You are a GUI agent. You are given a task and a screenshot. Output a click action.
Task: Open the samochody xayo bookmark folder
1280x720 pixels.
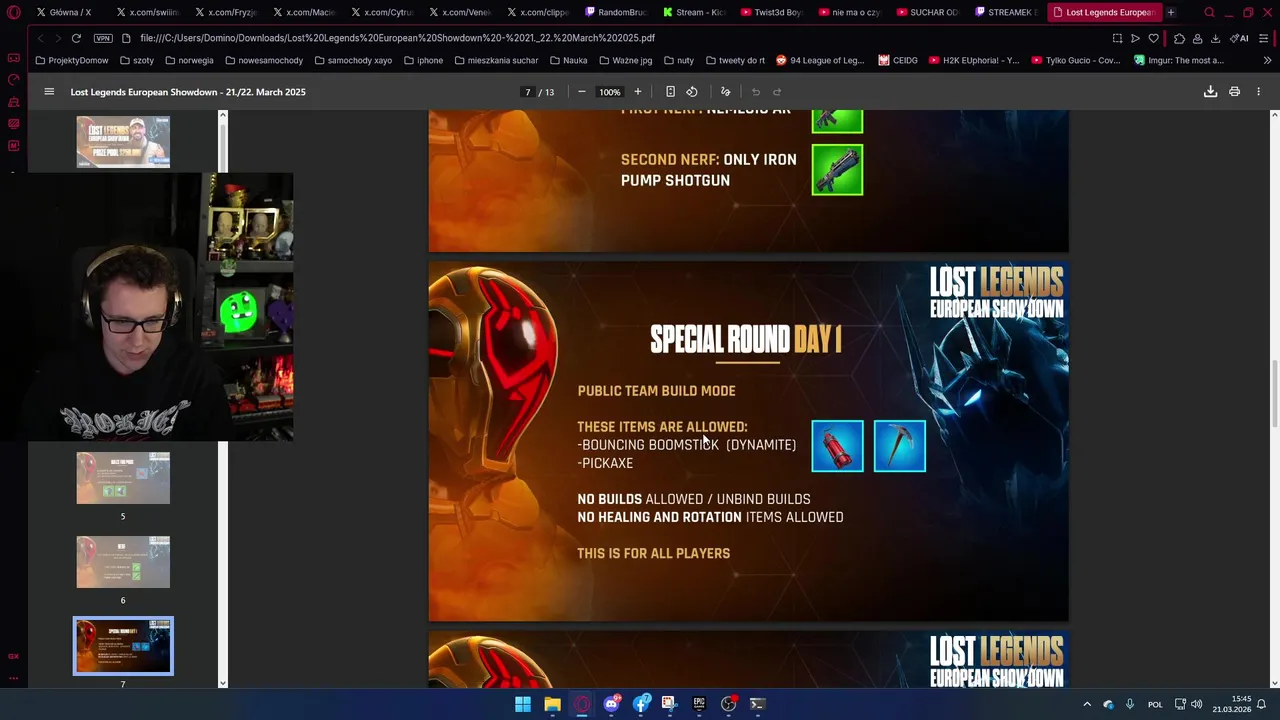(353, 60)
